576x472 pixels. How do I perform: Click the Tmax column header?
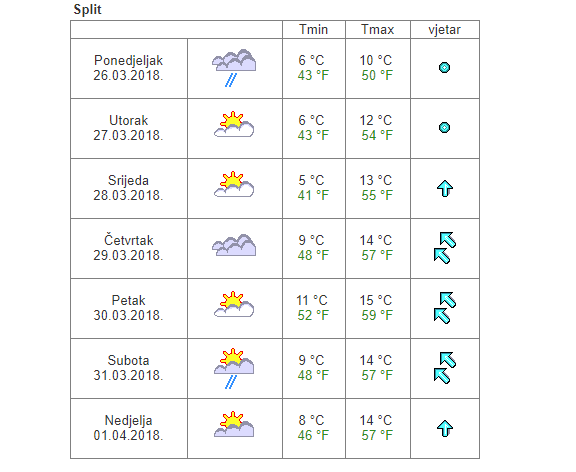pos(377,29)
